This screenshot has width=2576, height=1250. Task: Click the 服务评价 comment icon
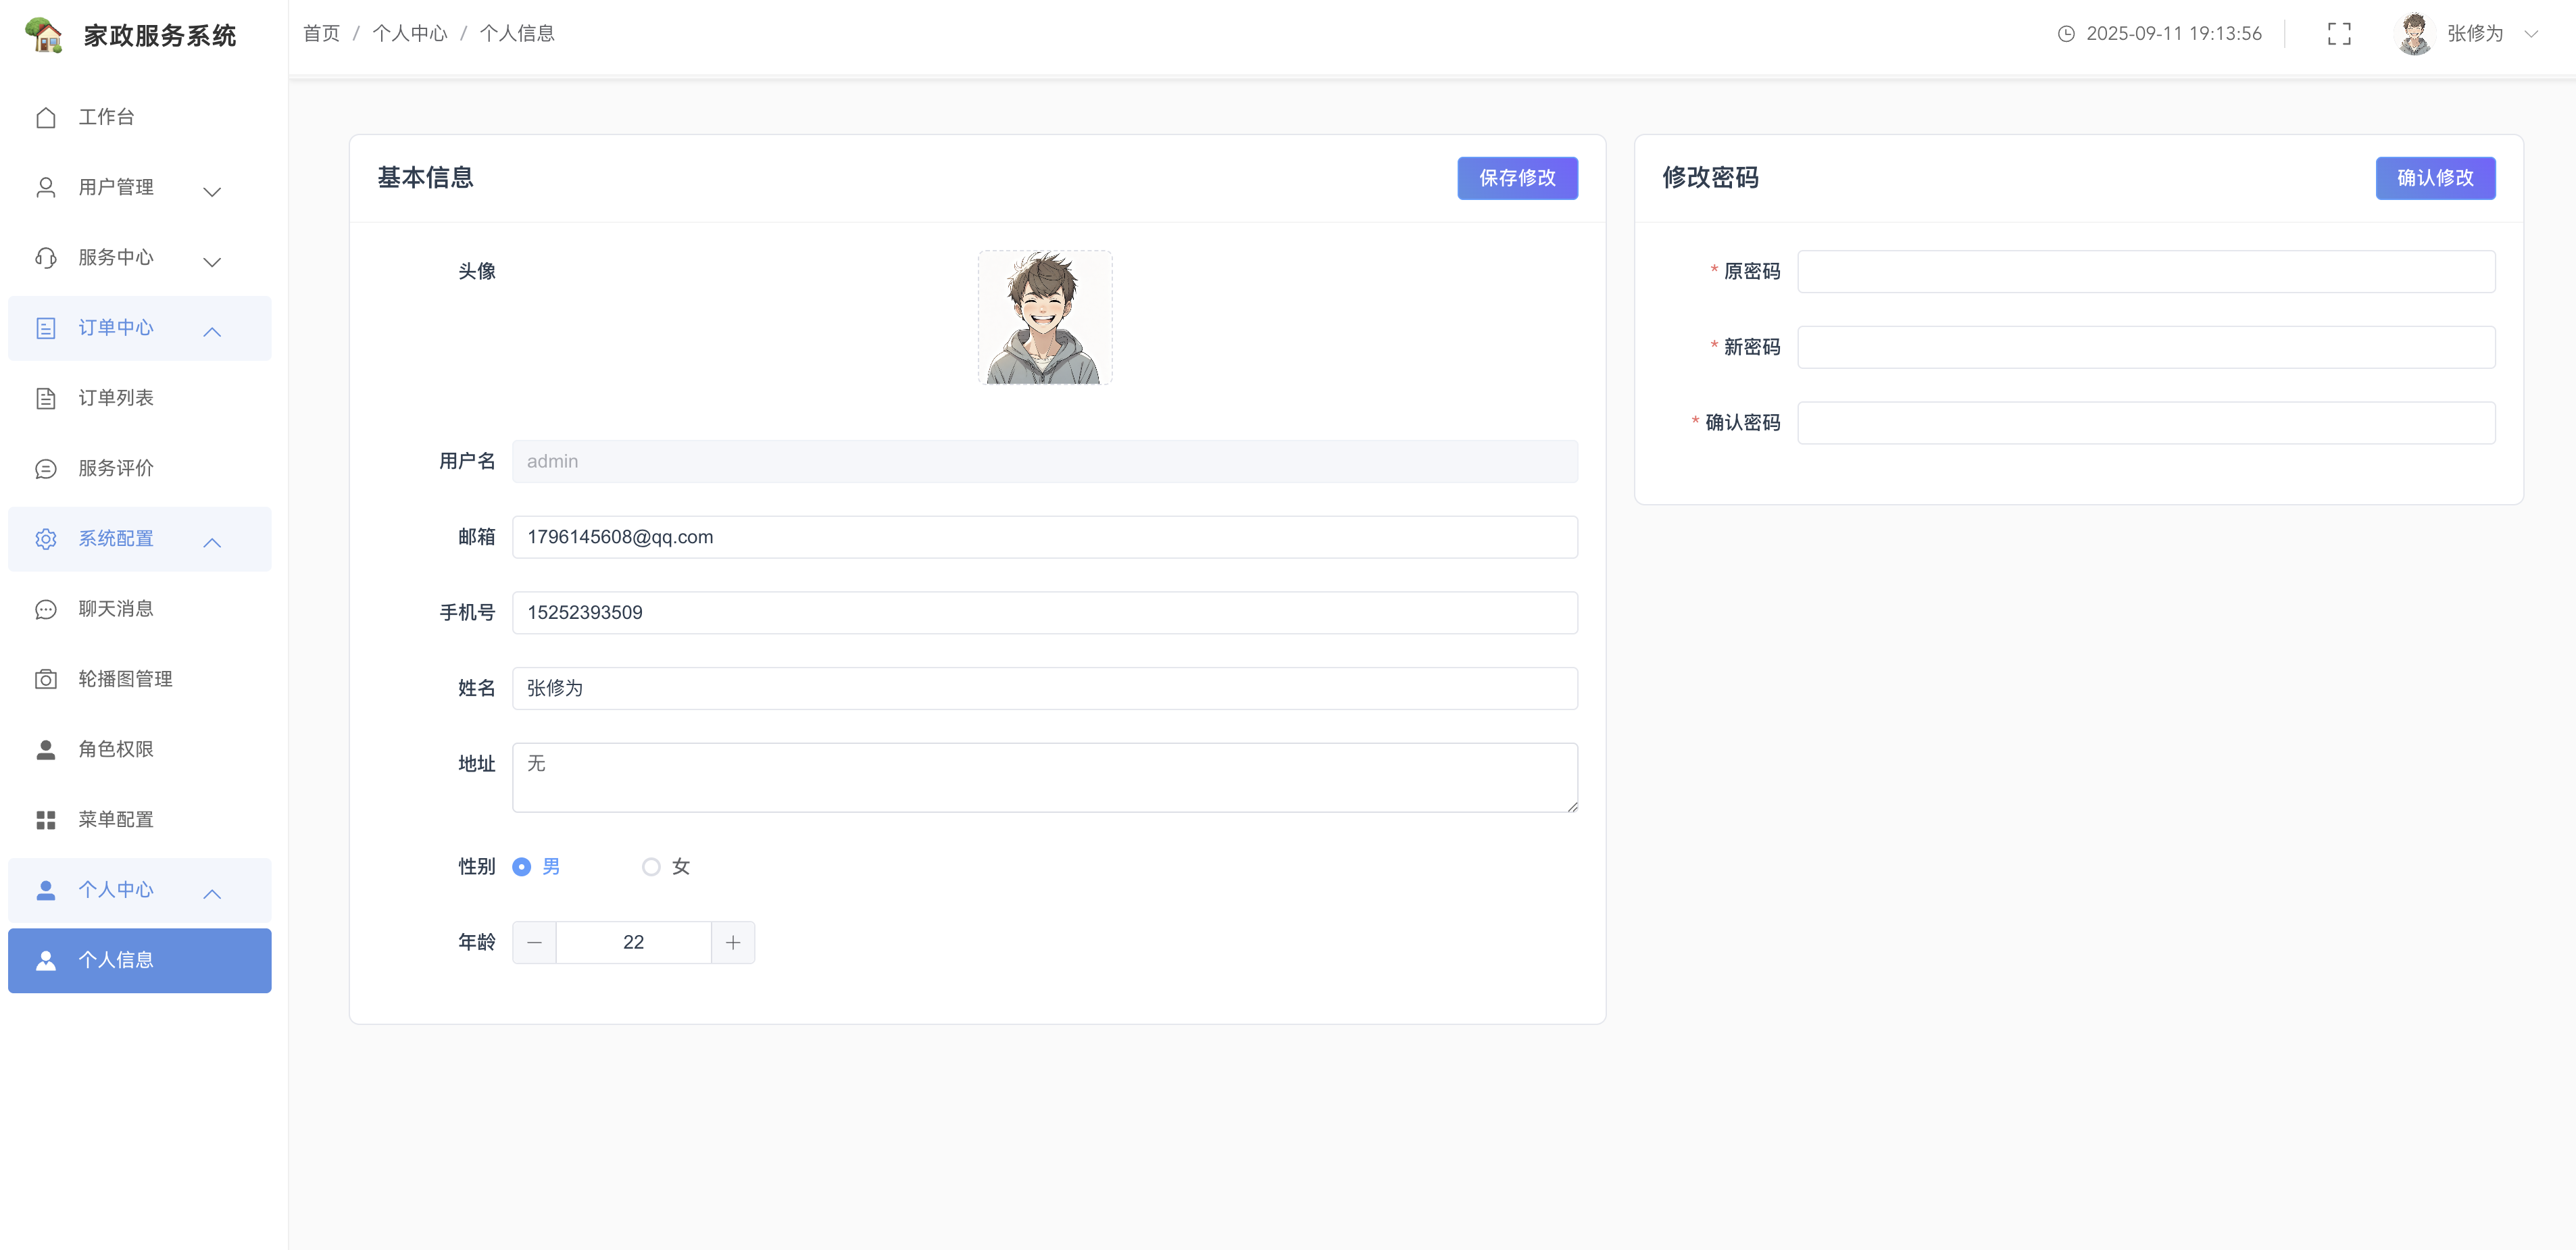tap(46, 469)
